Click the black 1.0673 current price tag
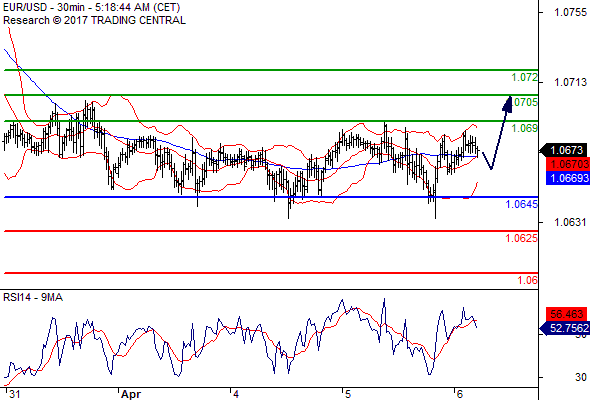The height and width of the screenshot is (400, 590). coord(564,150)
